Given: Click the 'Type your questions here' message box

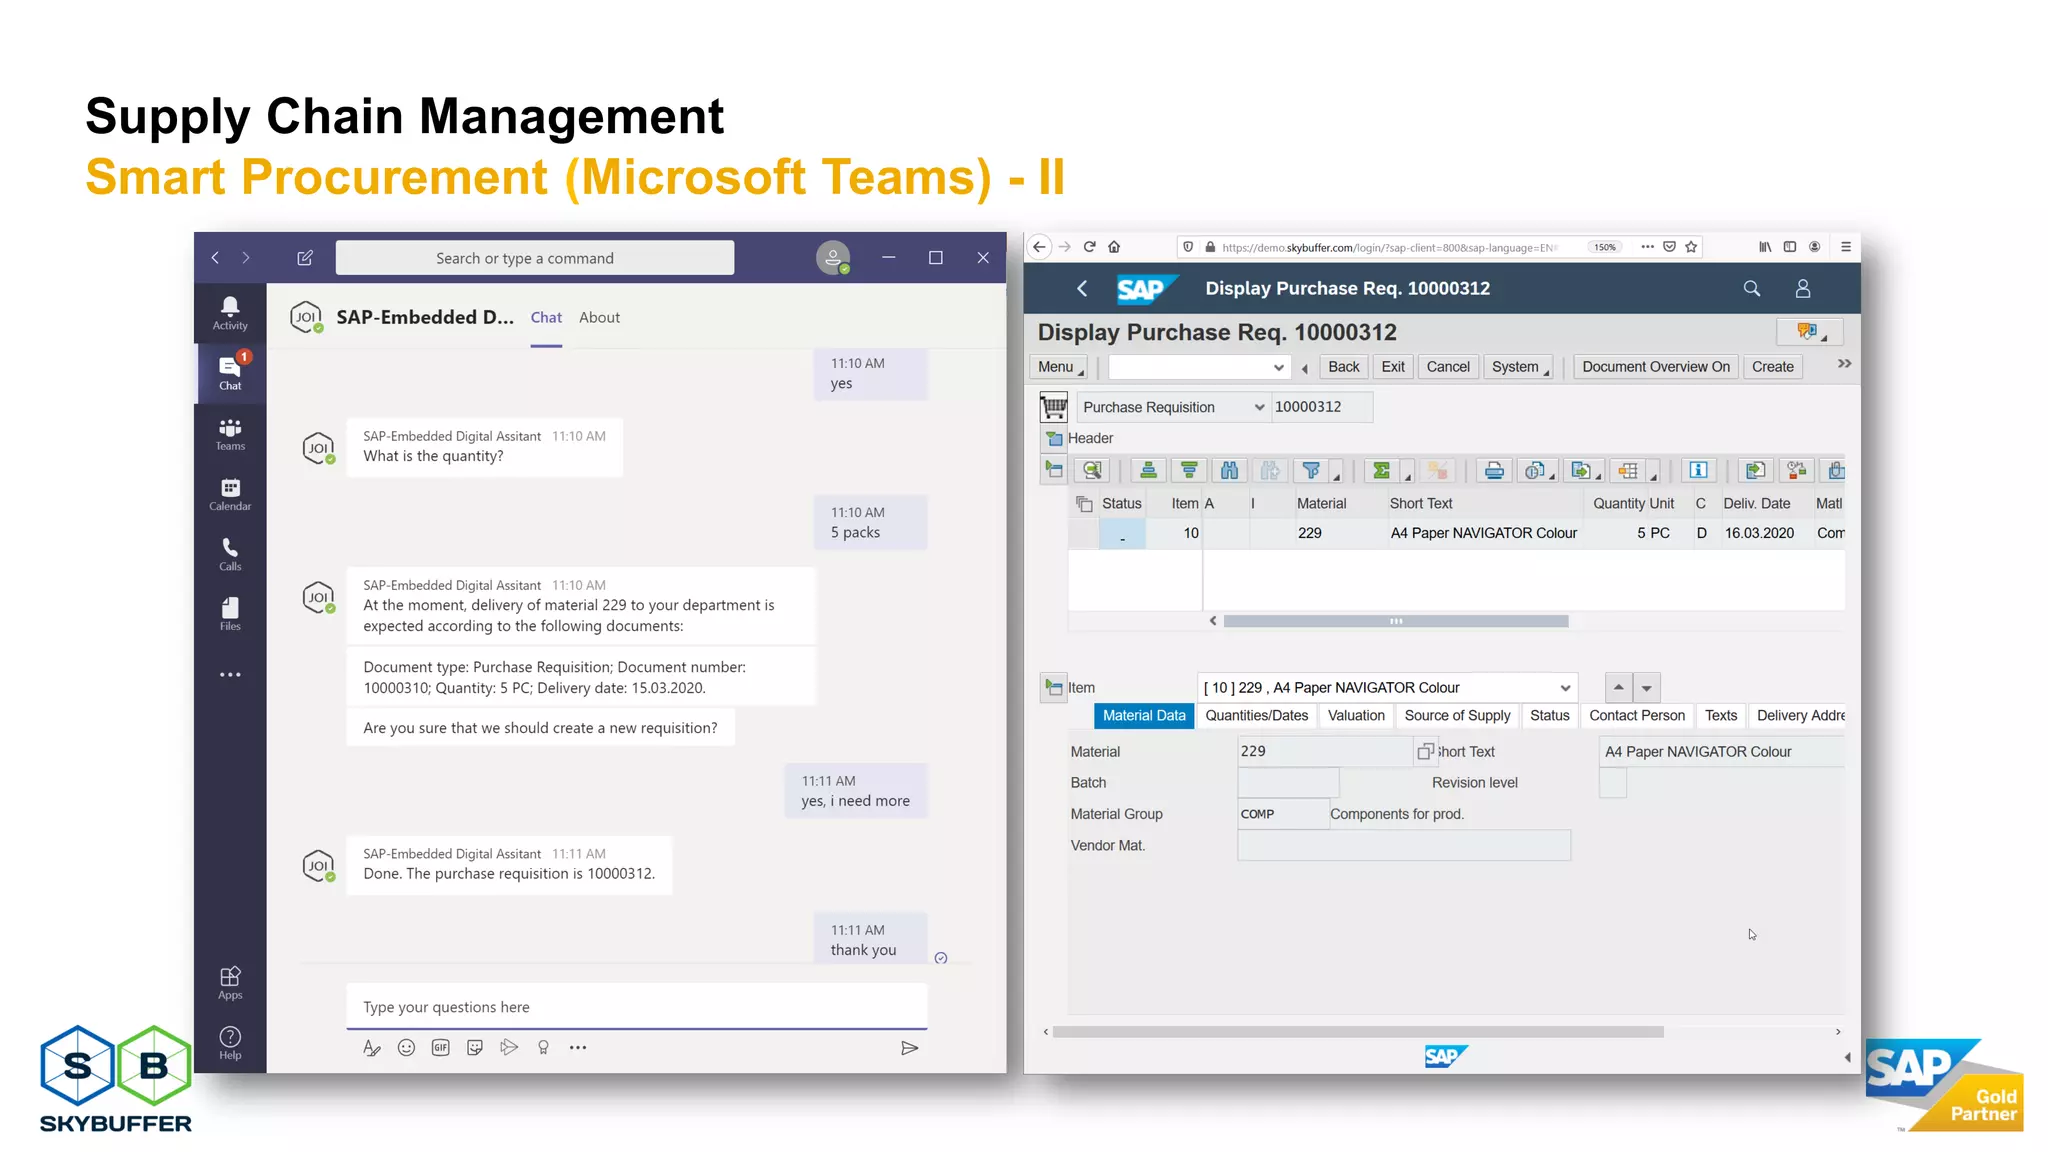Looking at the screenshot, I should coord(636,1007).
